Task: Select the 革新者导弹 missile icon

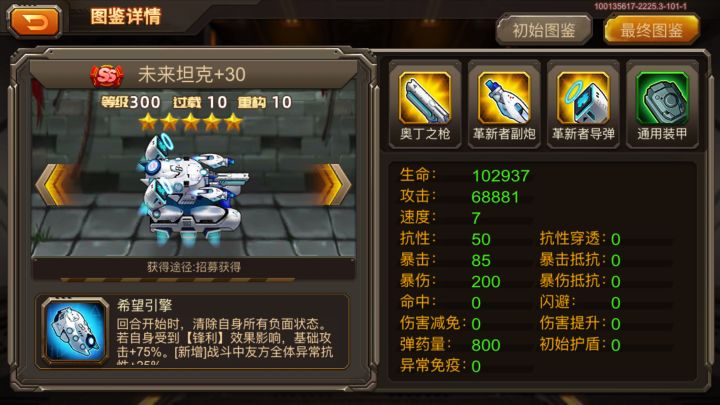Action: tap(583, 97)
